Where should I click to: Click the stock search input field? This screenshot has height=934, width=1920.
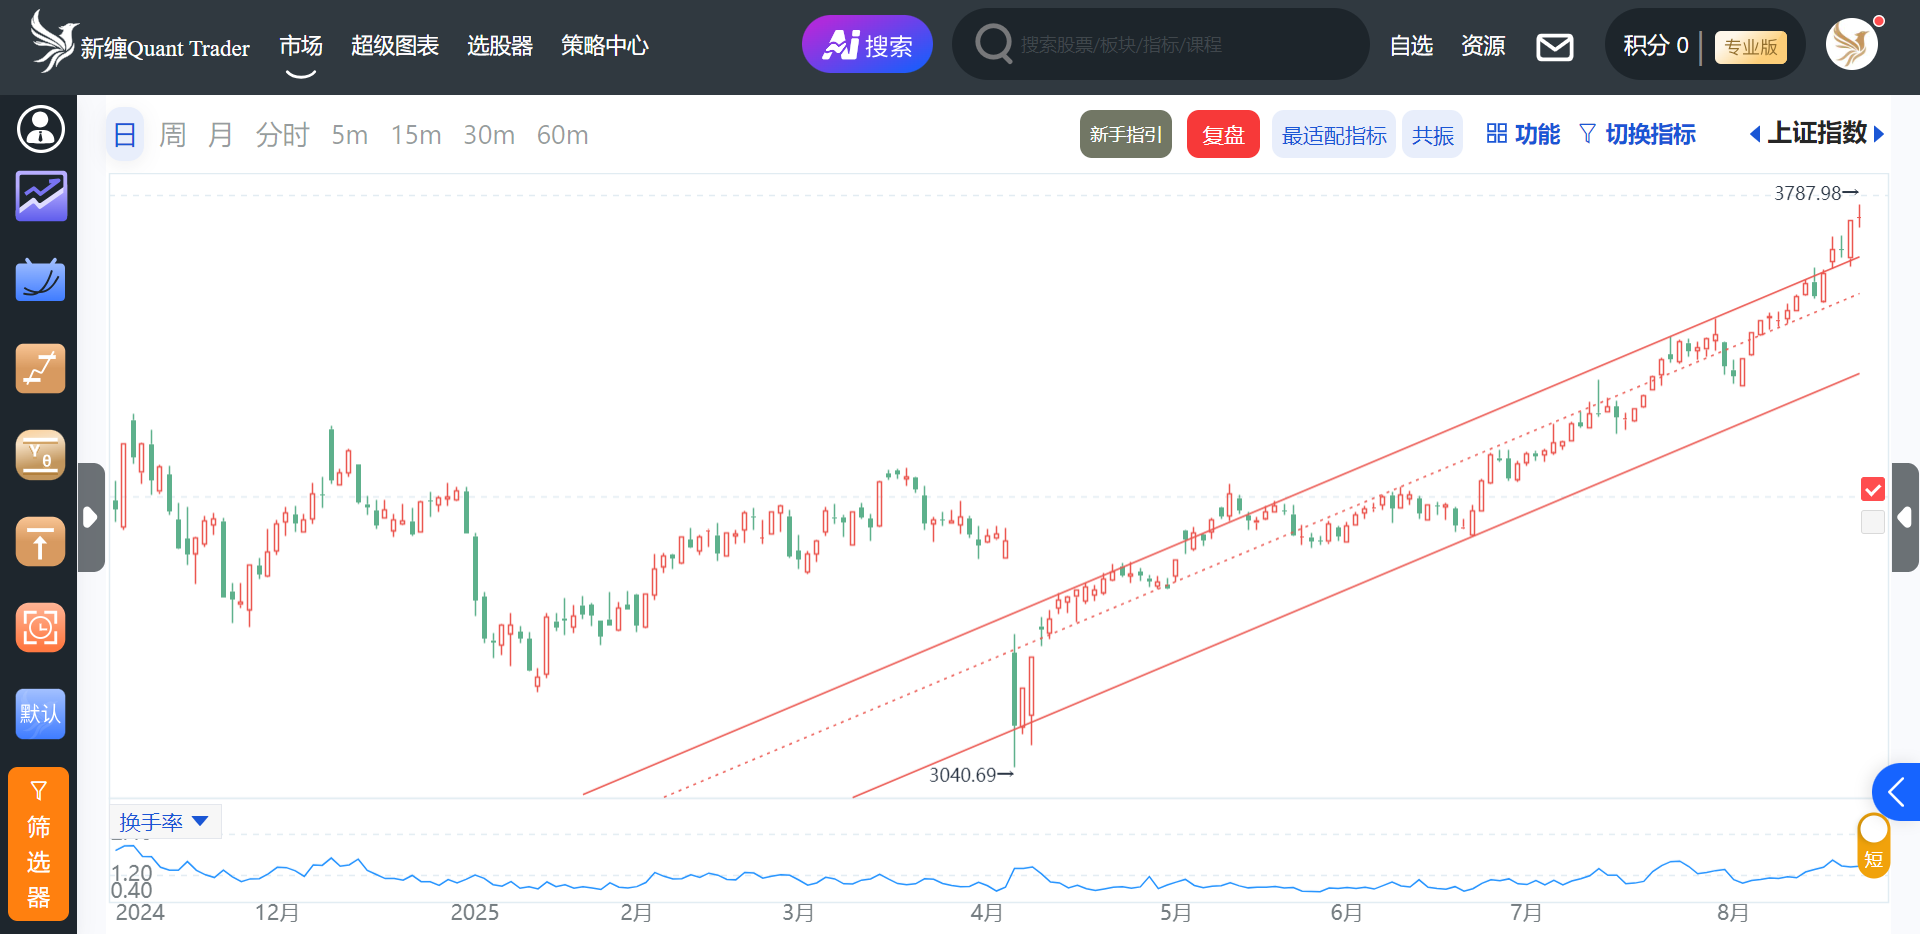click(x=1180, y=45)
